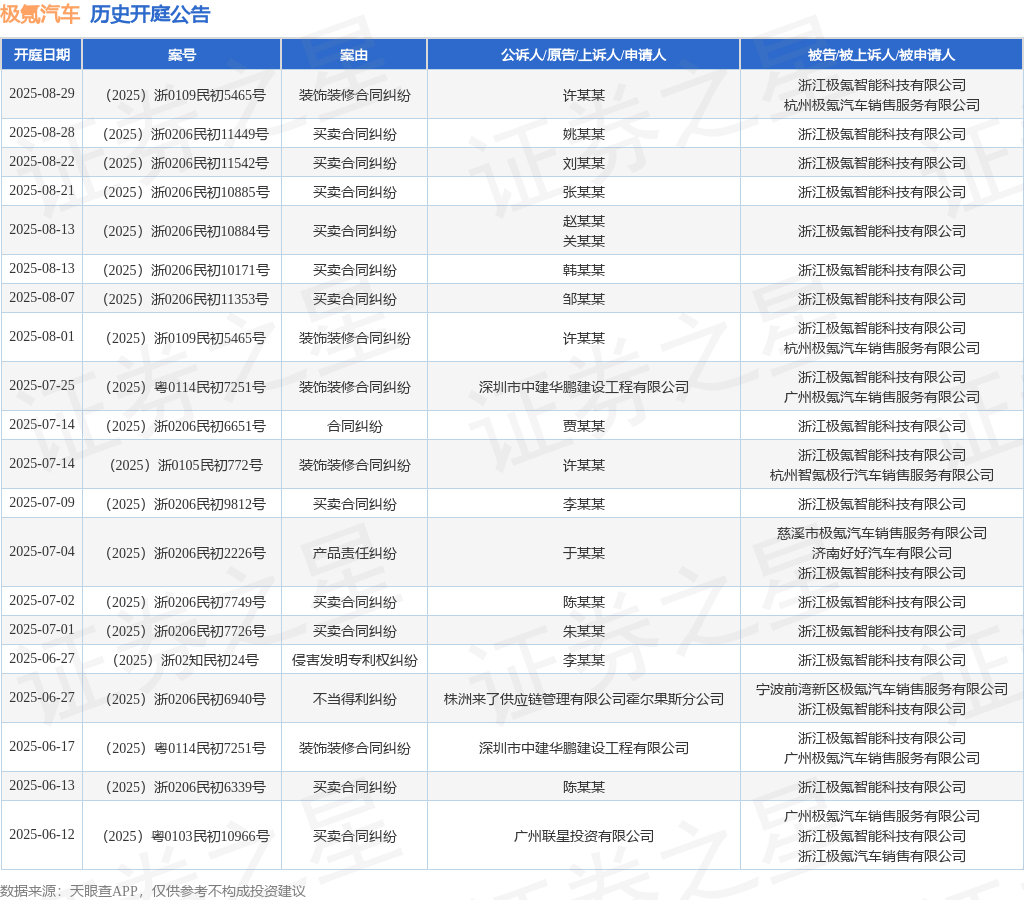Click defendant 宁波前湾新区极氪汽车销售服务有限公司
Image resolution: width=1024 pixels, height=900 pixels.
[x=882, y=690]
